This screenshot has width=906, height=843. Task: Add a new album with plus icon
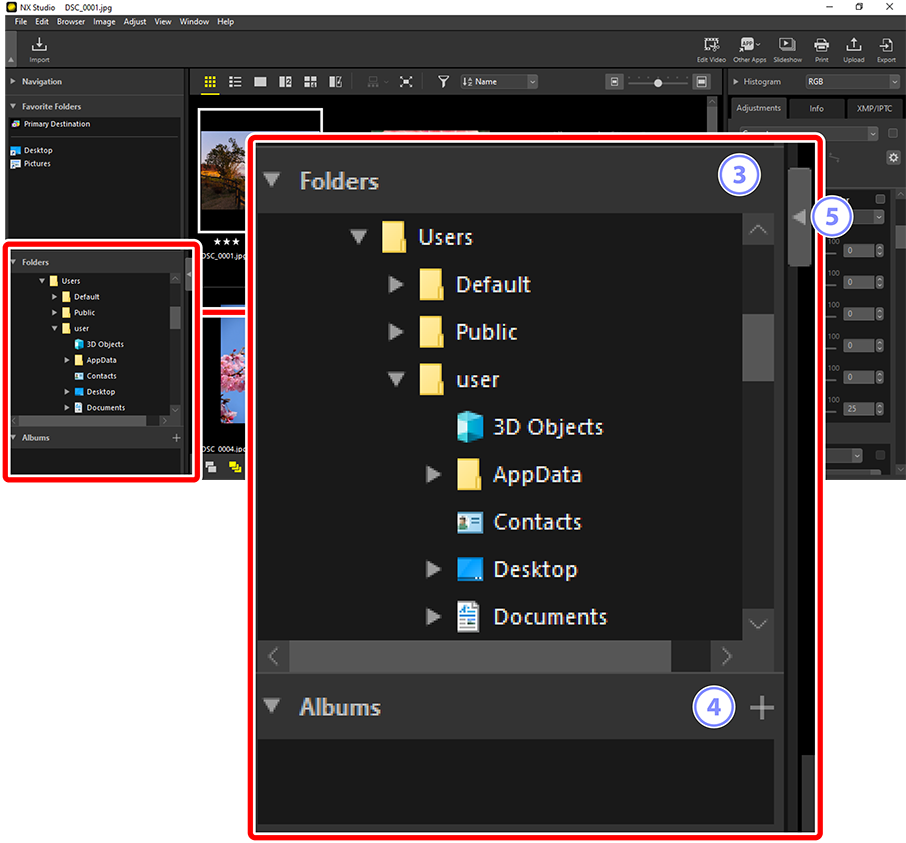pyautogui.click(x=762, y=708)
